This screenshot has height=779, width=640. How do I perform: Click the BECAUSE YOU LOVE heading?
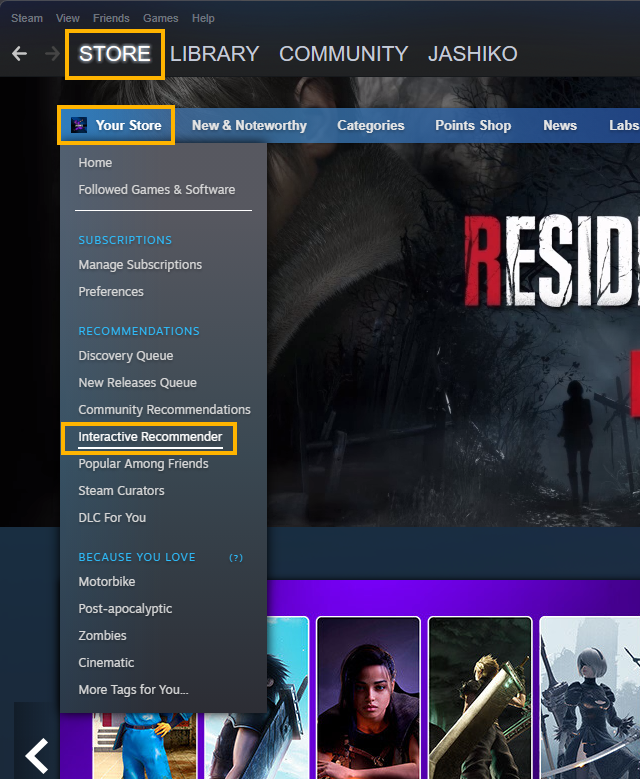point(137,557)
